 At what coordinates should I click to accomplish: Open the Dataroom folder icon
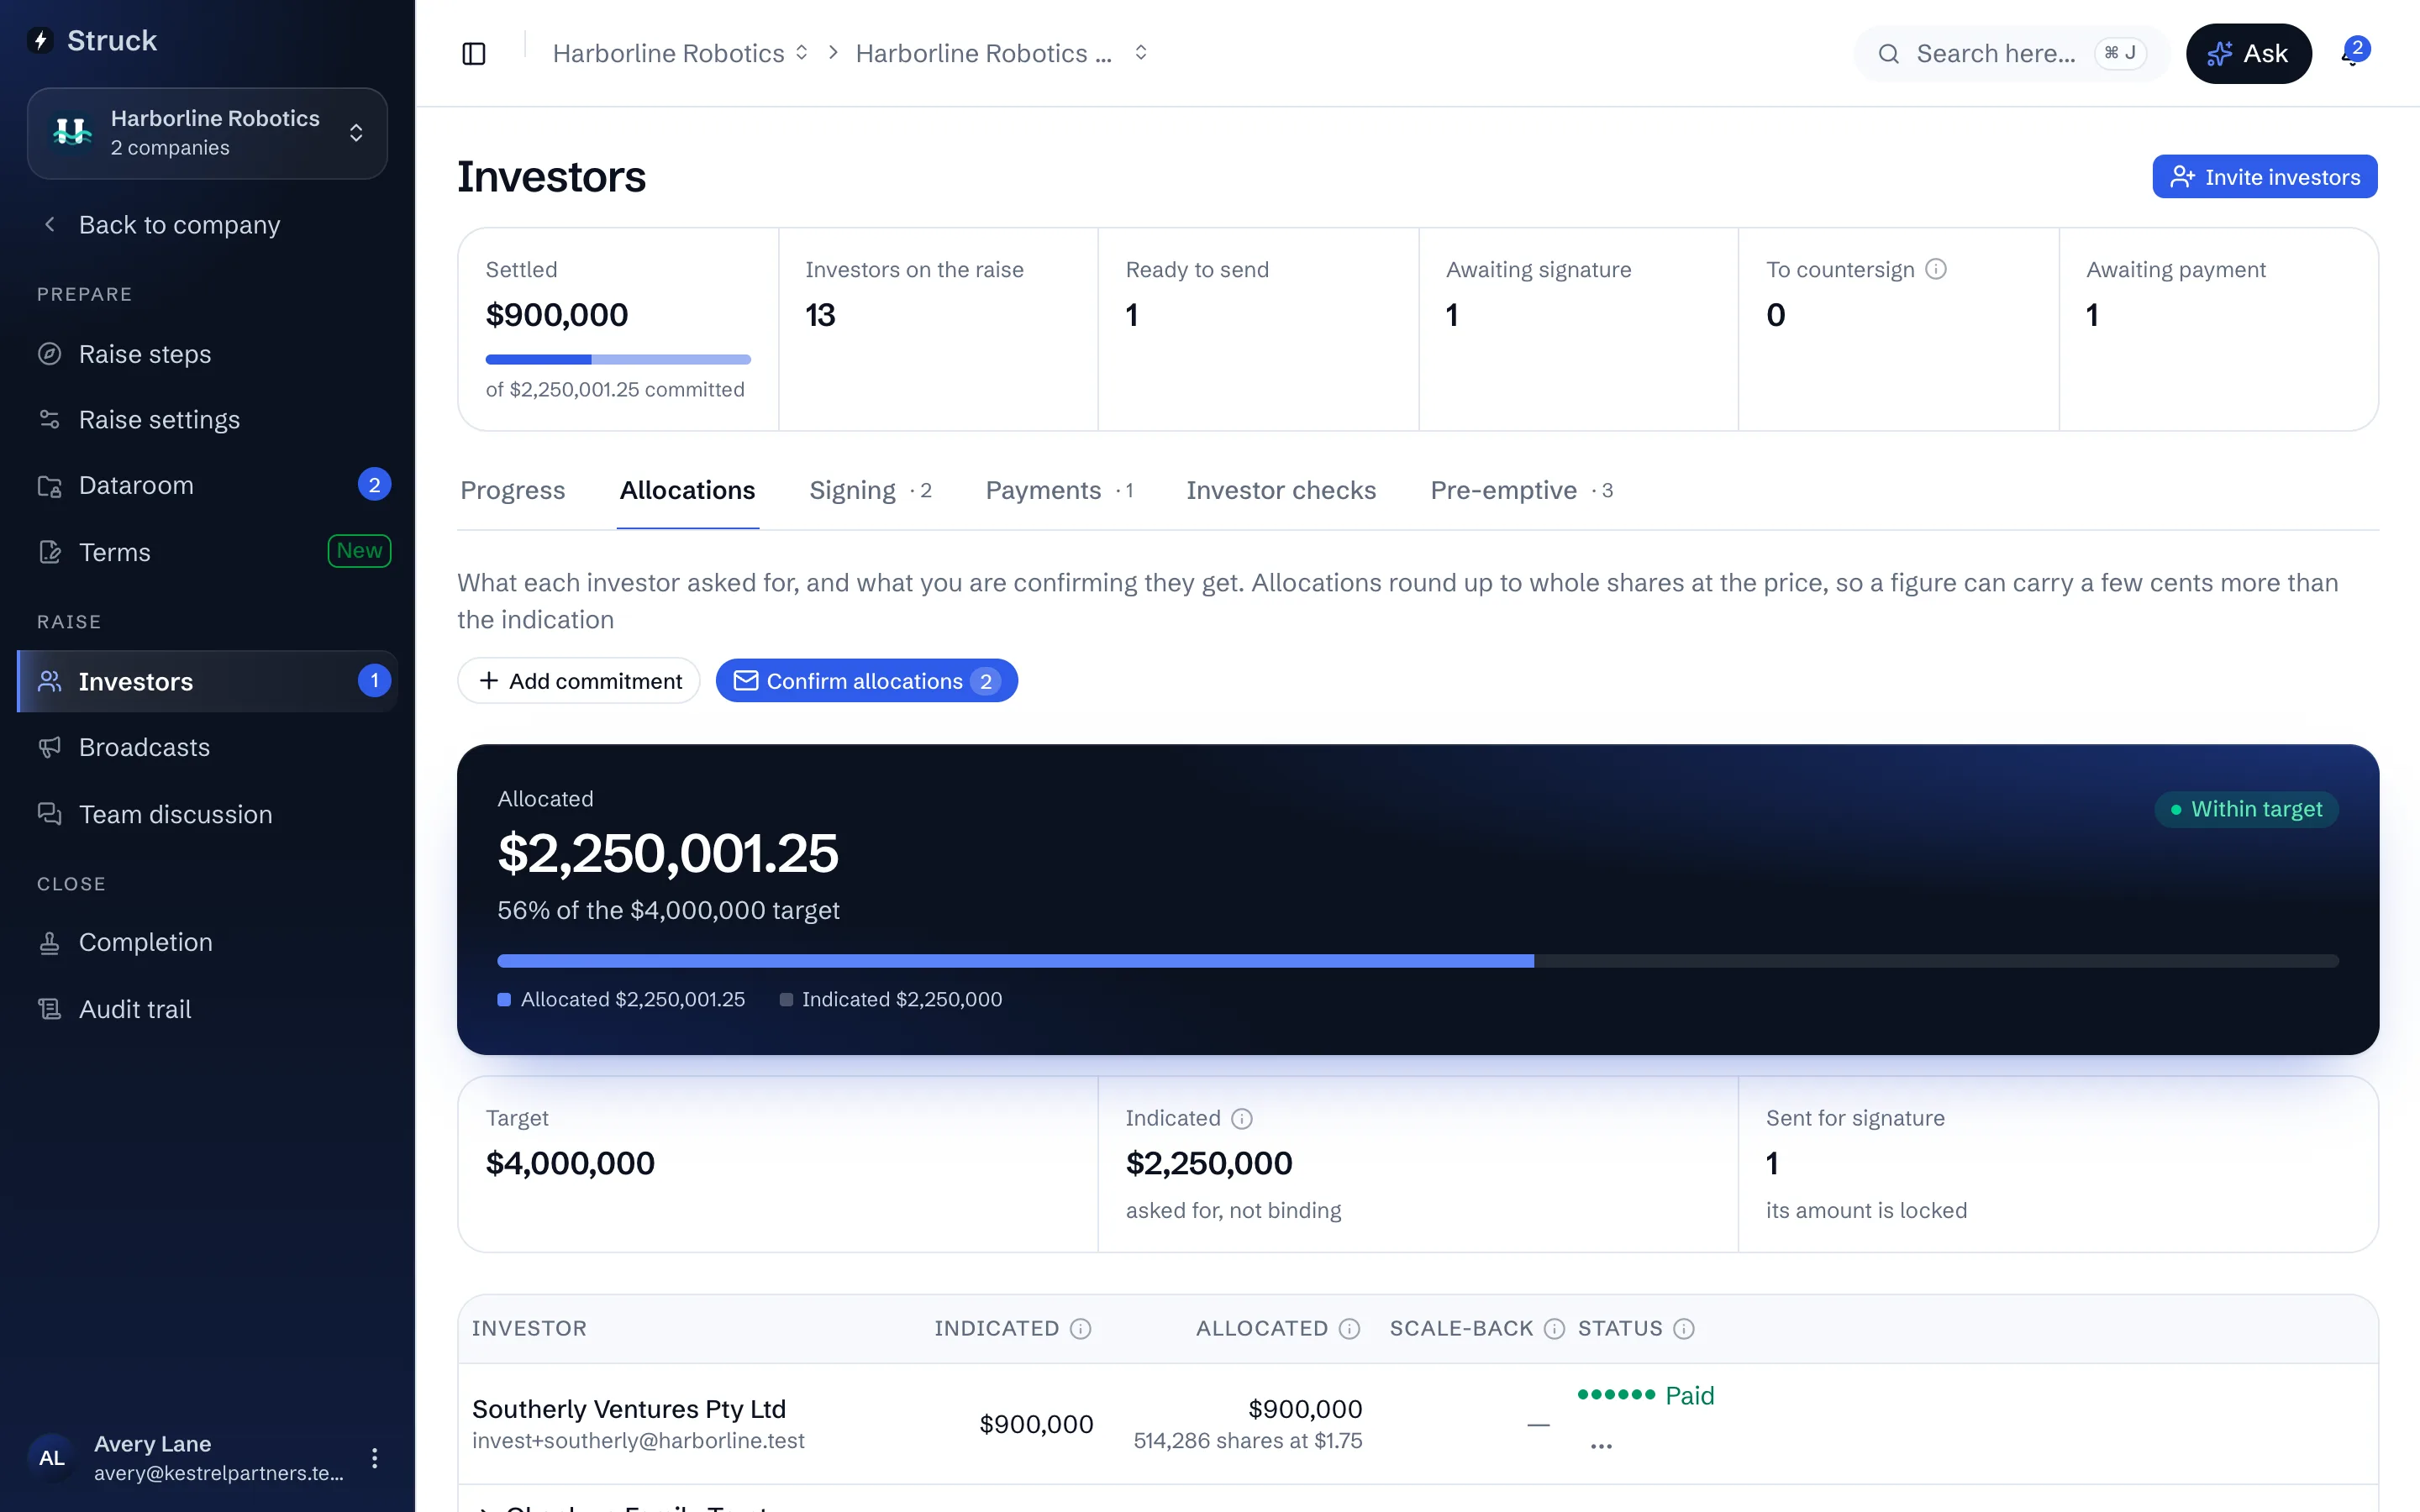(x=50, y=486)
